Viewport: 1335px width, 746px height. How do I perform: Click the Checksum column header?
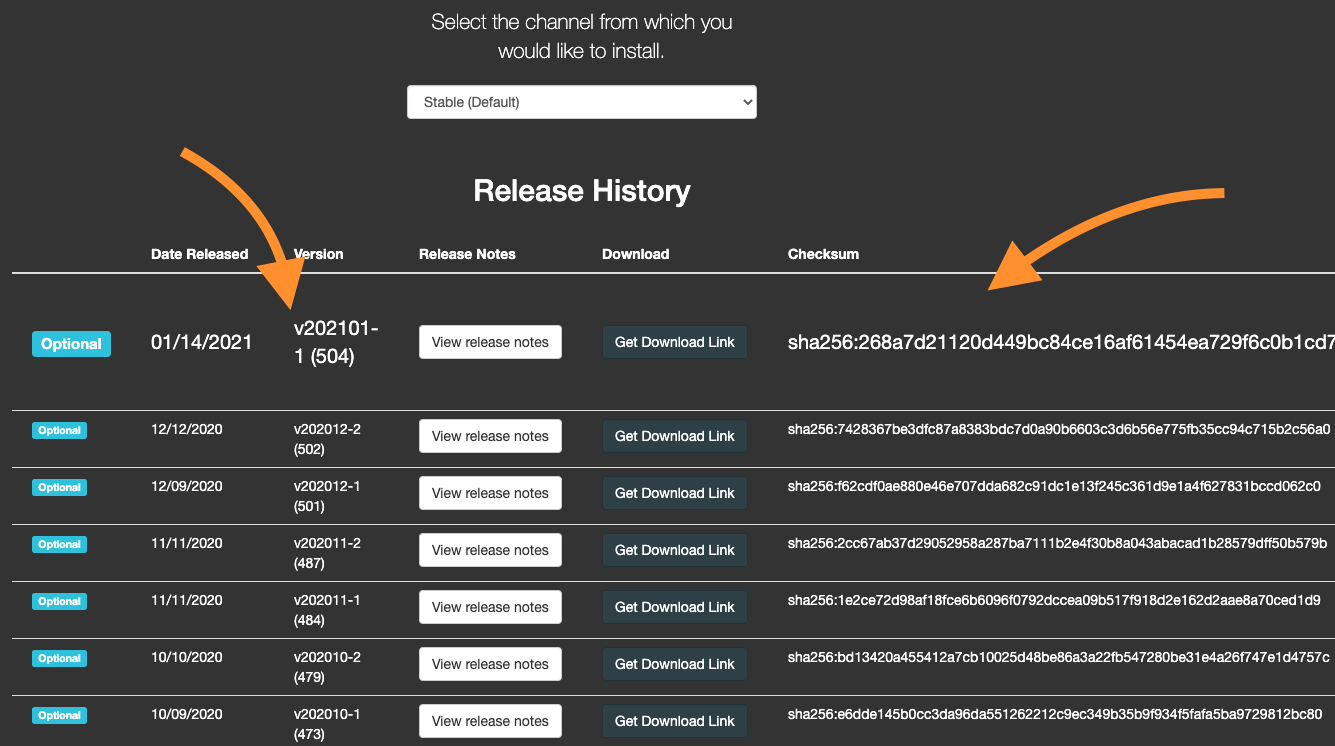(x=823, y=254)
